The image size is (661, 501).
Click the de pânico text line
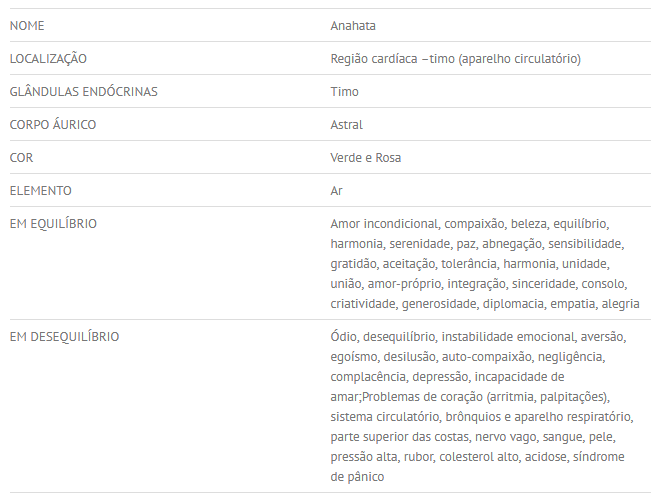357,477
